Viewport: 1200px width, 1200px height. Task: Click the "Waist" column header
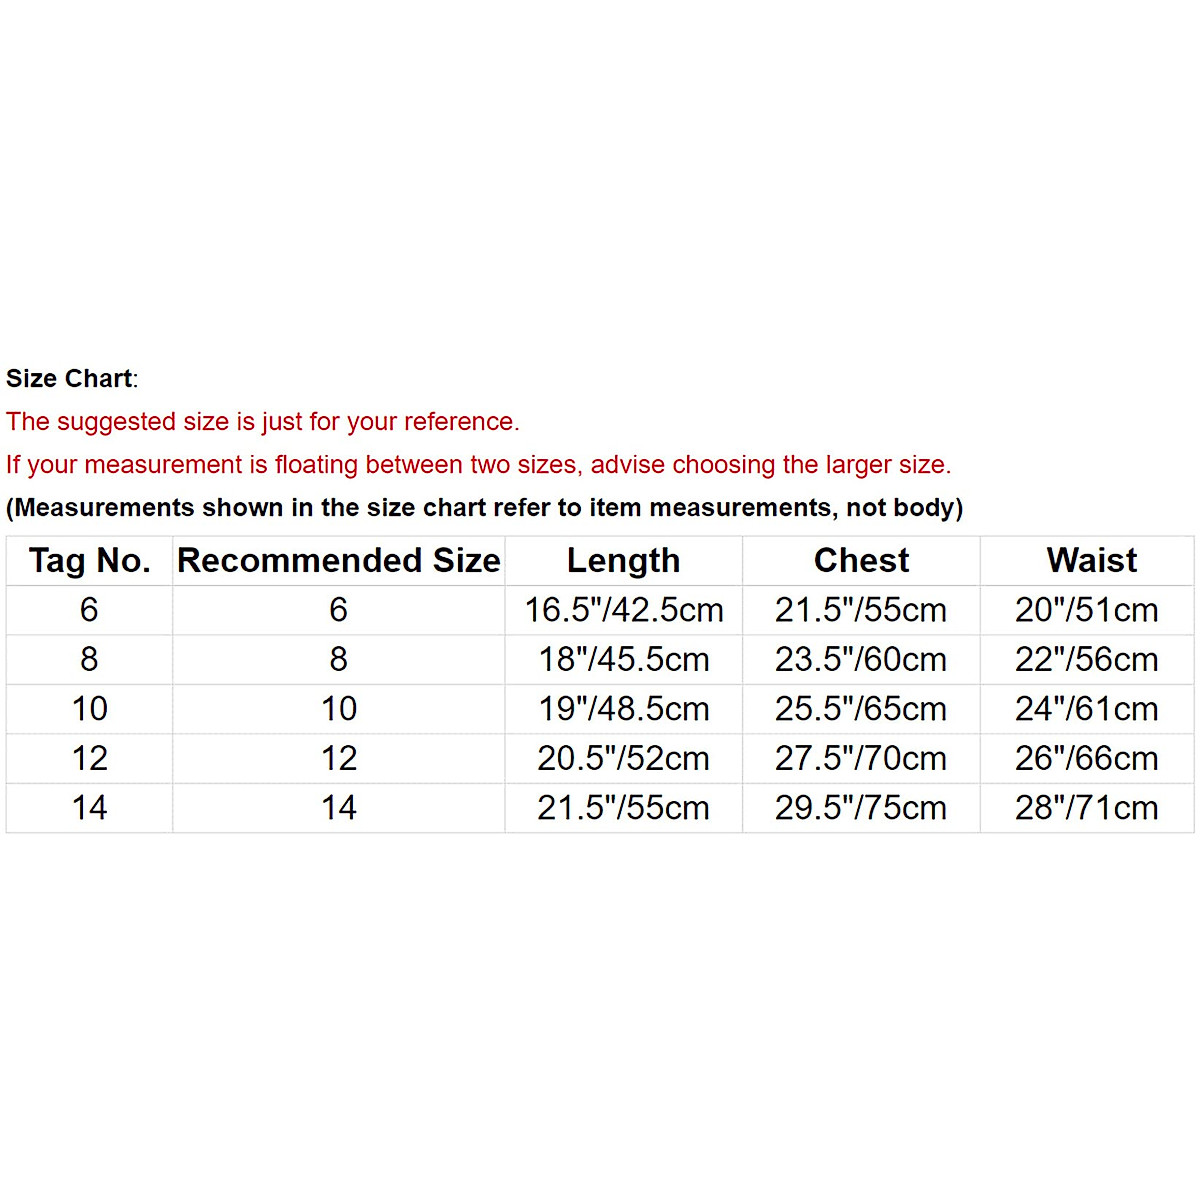coord(1091,561)
